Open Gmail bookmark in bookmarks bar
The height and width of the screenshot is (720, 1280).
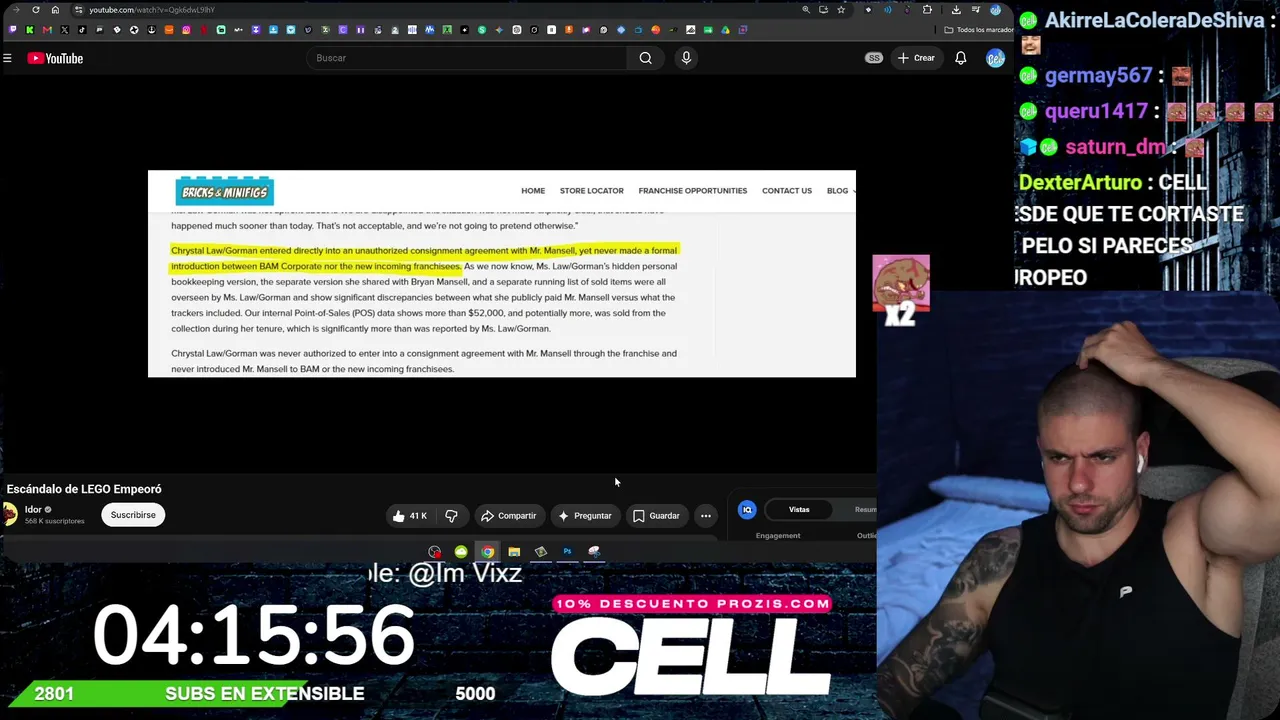[47, 30]
